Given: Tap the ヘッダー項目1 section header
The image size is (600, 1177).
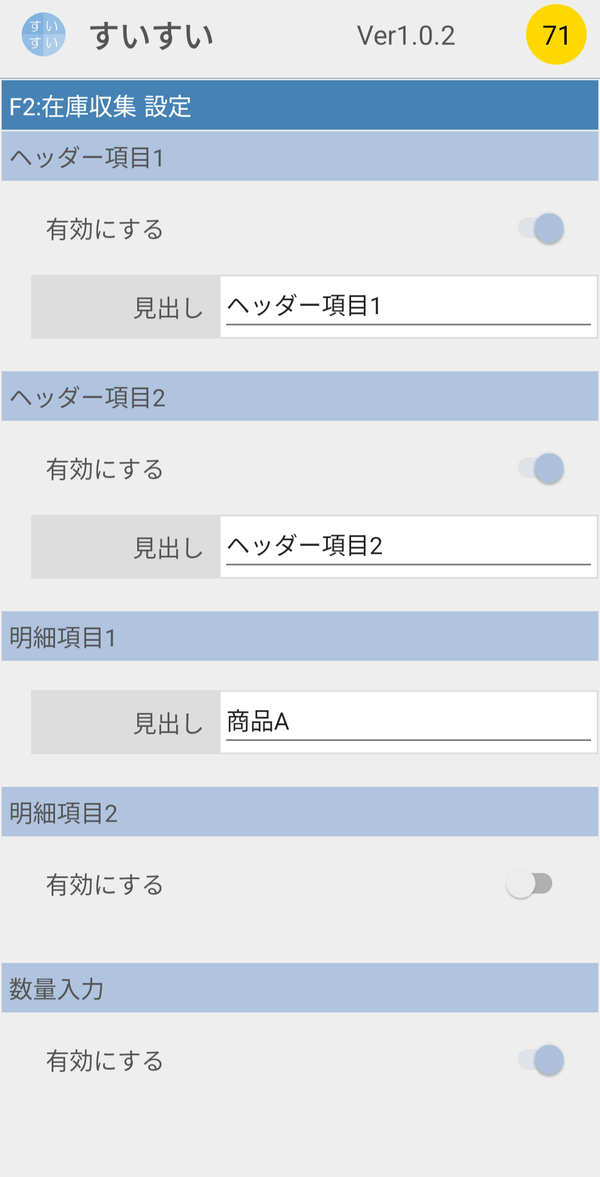Looking at the screenshot, I should (300, 157).
